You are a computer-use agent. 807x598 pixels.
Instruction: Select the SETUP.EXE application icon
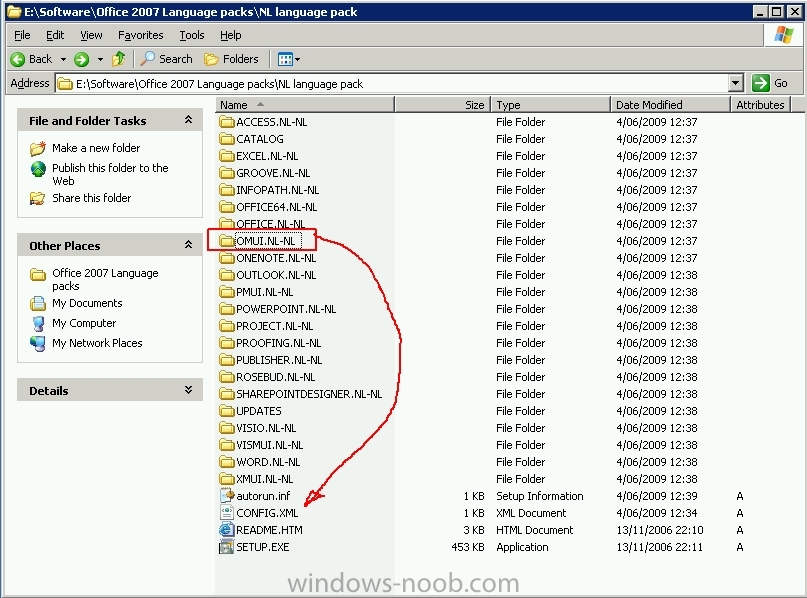coord(226,547)
